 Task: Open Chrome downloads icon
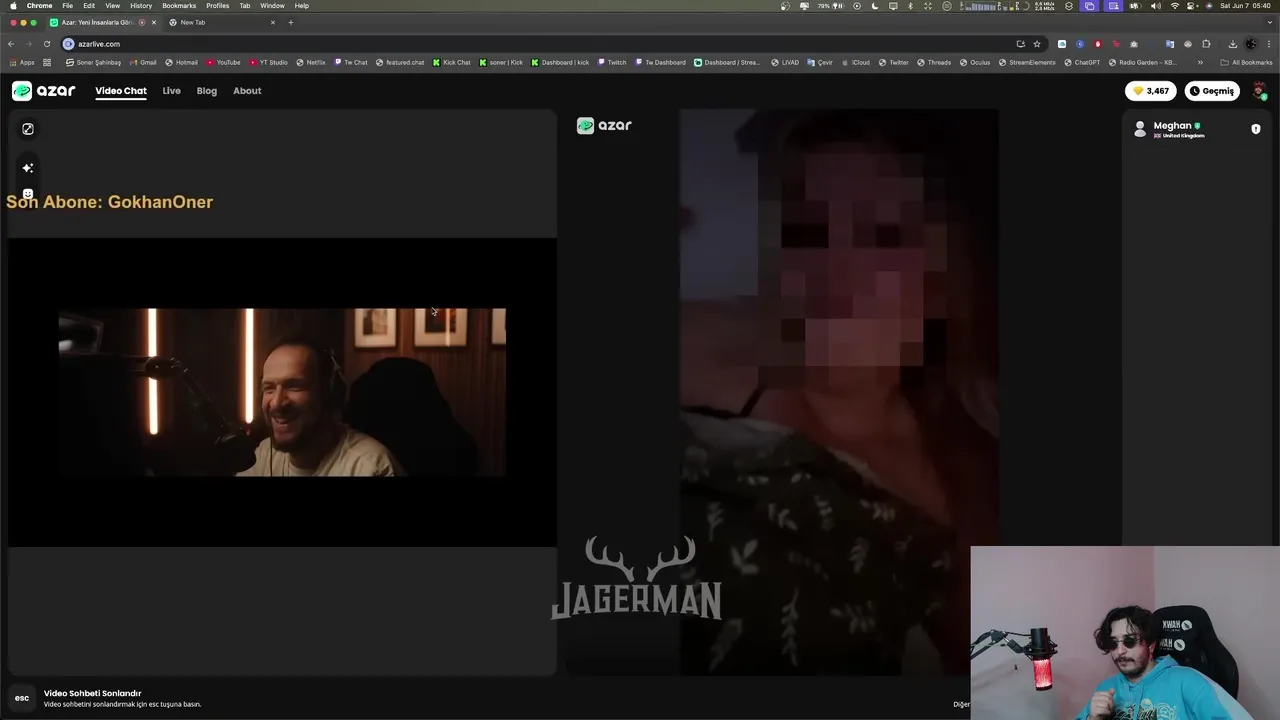click(1233, 44)
